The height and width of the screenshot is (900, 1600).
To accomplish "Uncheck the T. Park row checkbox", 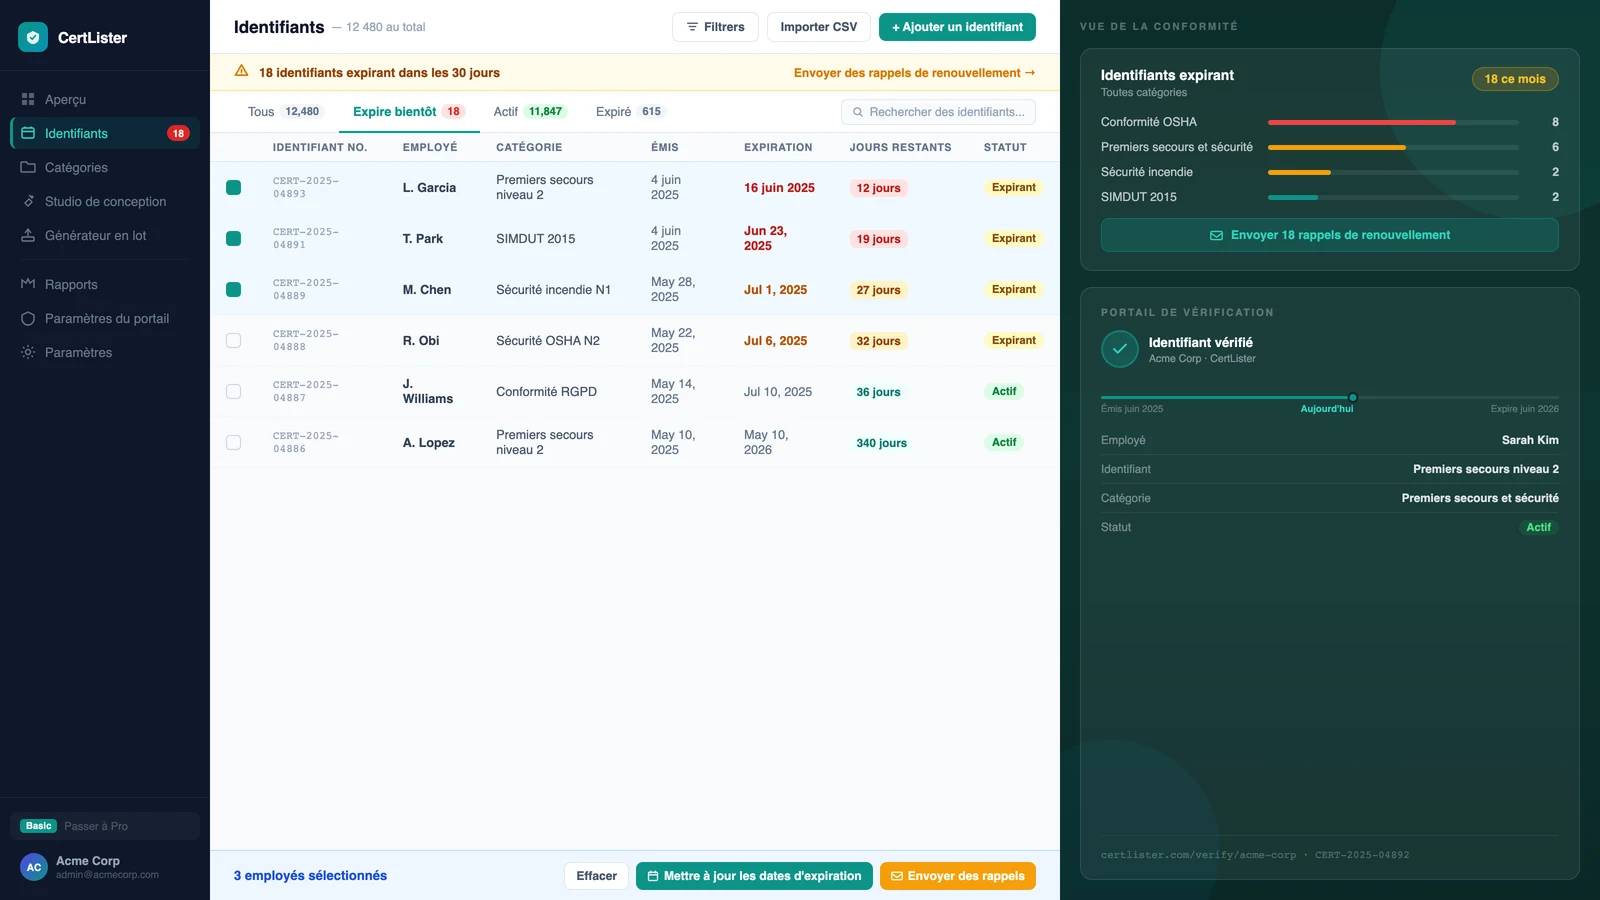I will [233, 238].
